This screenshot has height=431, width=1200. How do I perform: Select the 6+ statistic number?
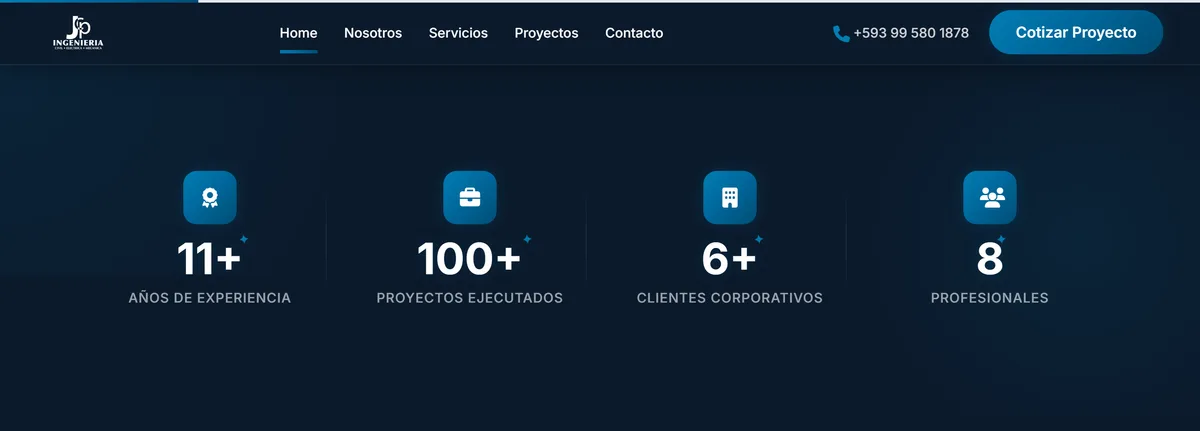pyautogui.click(x=729, y=259)
